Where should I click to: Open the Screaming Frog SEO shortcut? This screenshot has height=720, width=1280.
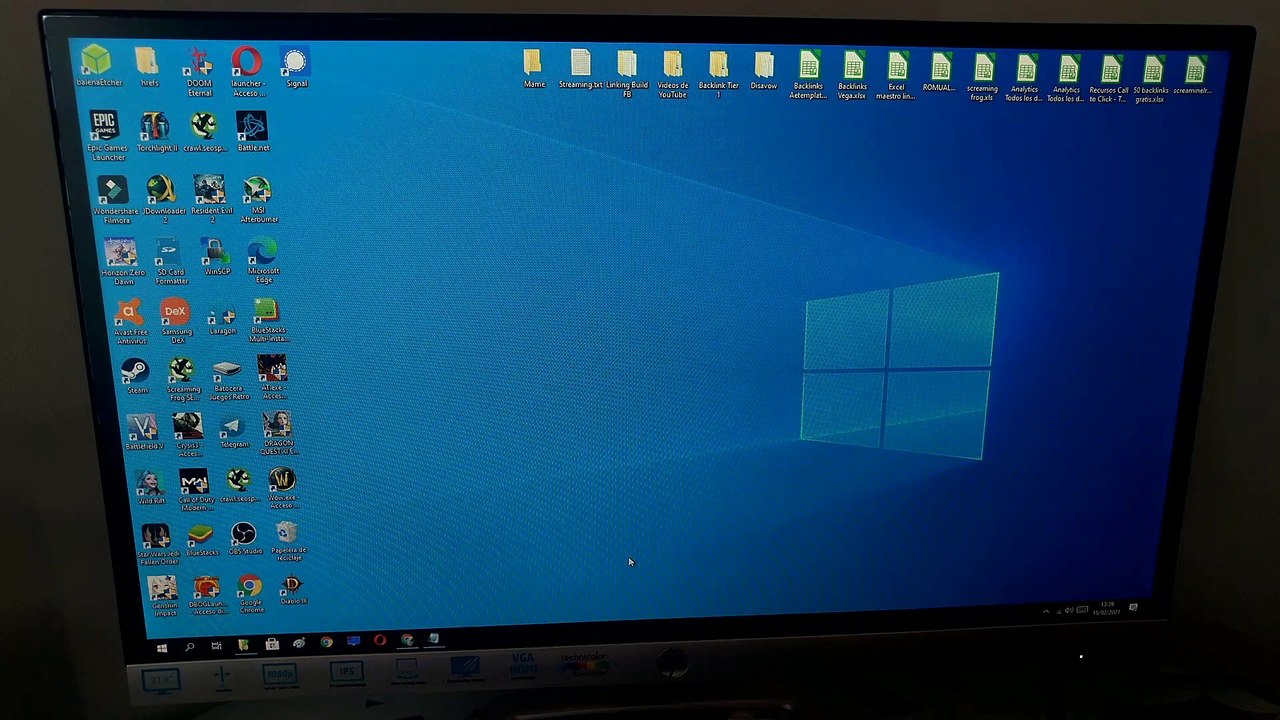(182, 380)
